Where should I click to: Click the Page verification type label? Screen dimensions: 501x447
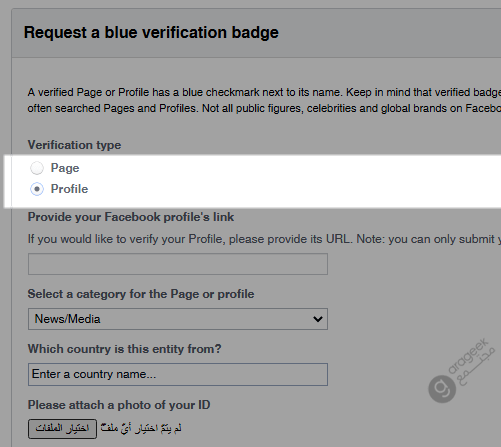[x=65, y=168]
